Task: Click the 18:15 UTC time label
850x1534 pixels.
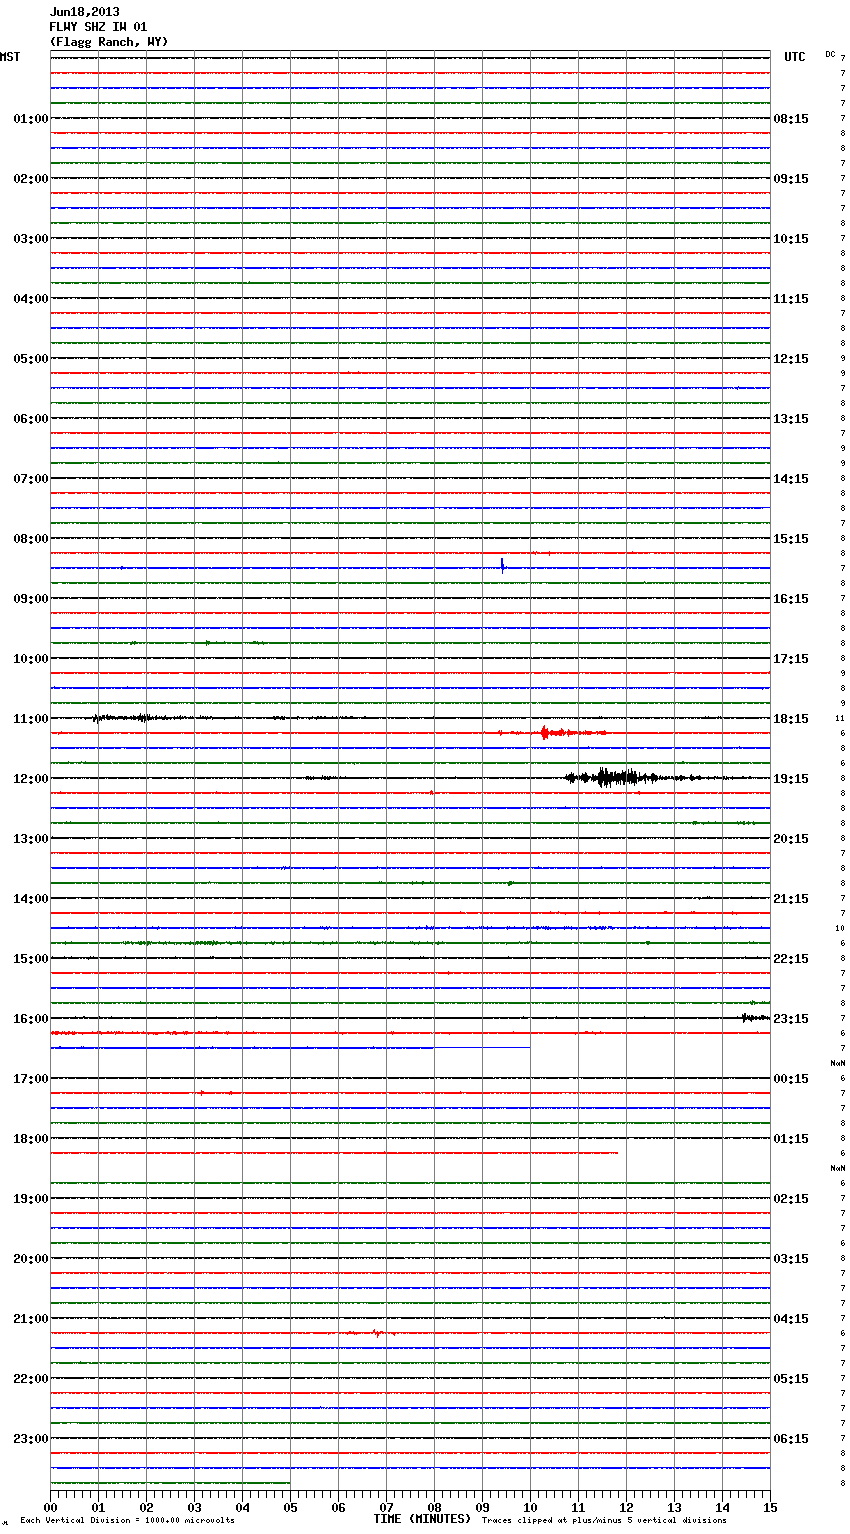Action: click(x=791, y=719)
